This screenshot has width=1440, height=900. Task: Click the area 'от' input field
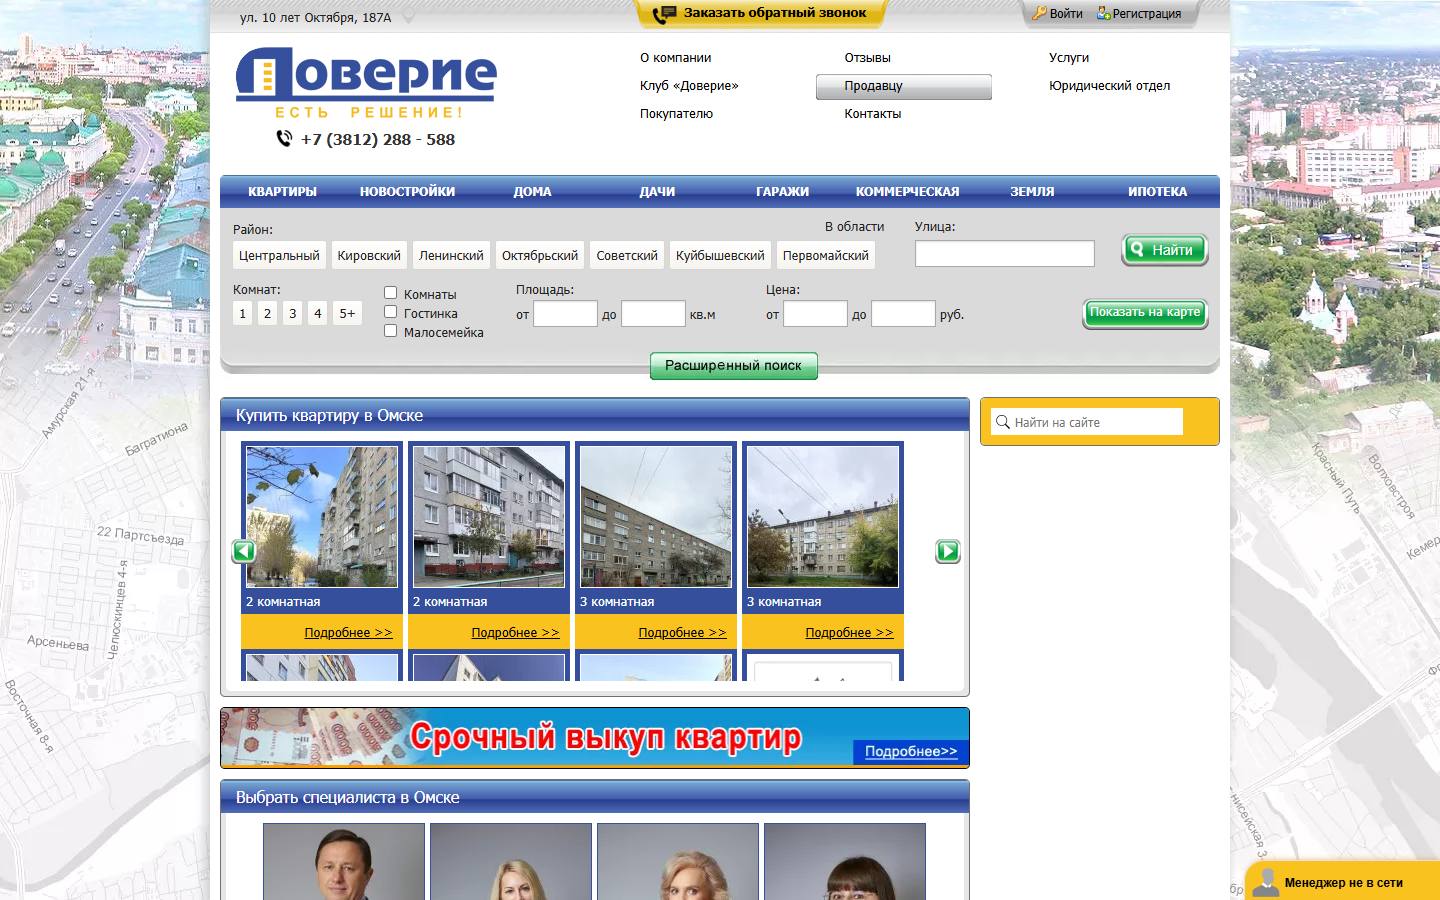point(565,314)
